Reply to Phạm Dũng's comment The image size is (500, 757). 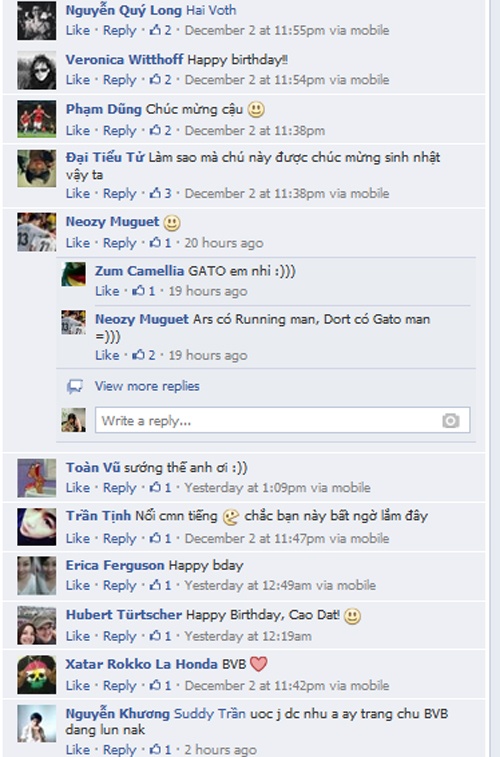pyautogui.click(x=120, y=131)
